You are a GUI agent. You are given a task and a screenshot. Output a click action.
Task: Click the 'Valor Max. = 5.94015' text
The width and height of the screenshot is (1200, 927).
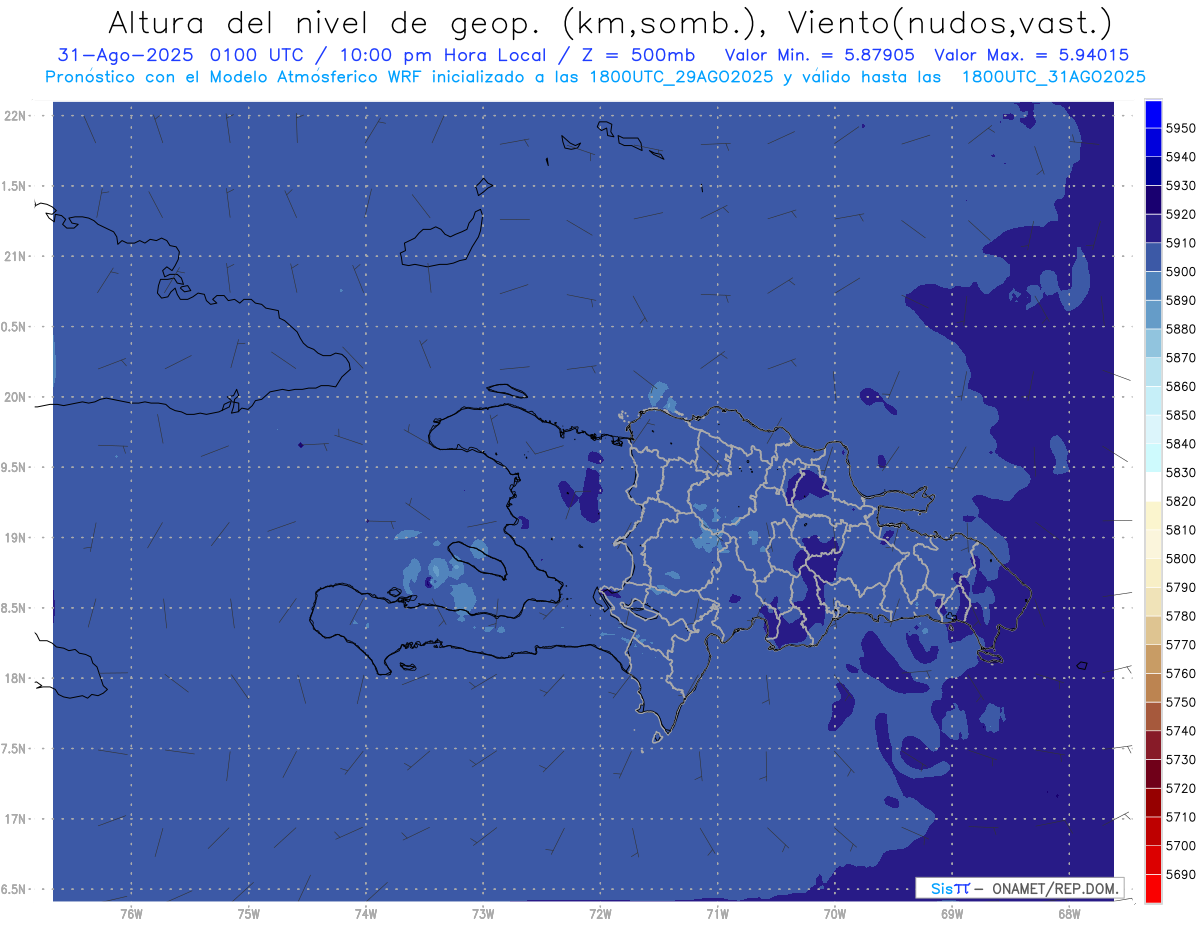[x=1031, y=55]
